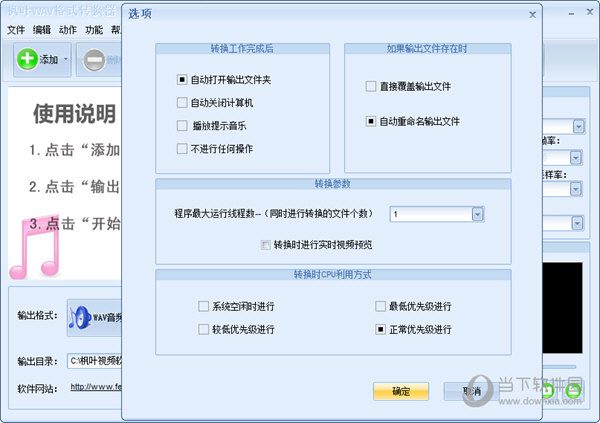Viewport: 600px width, 423px height.
Task: Open first dropdown arrow in main window right panel
Action: (579, 126)
